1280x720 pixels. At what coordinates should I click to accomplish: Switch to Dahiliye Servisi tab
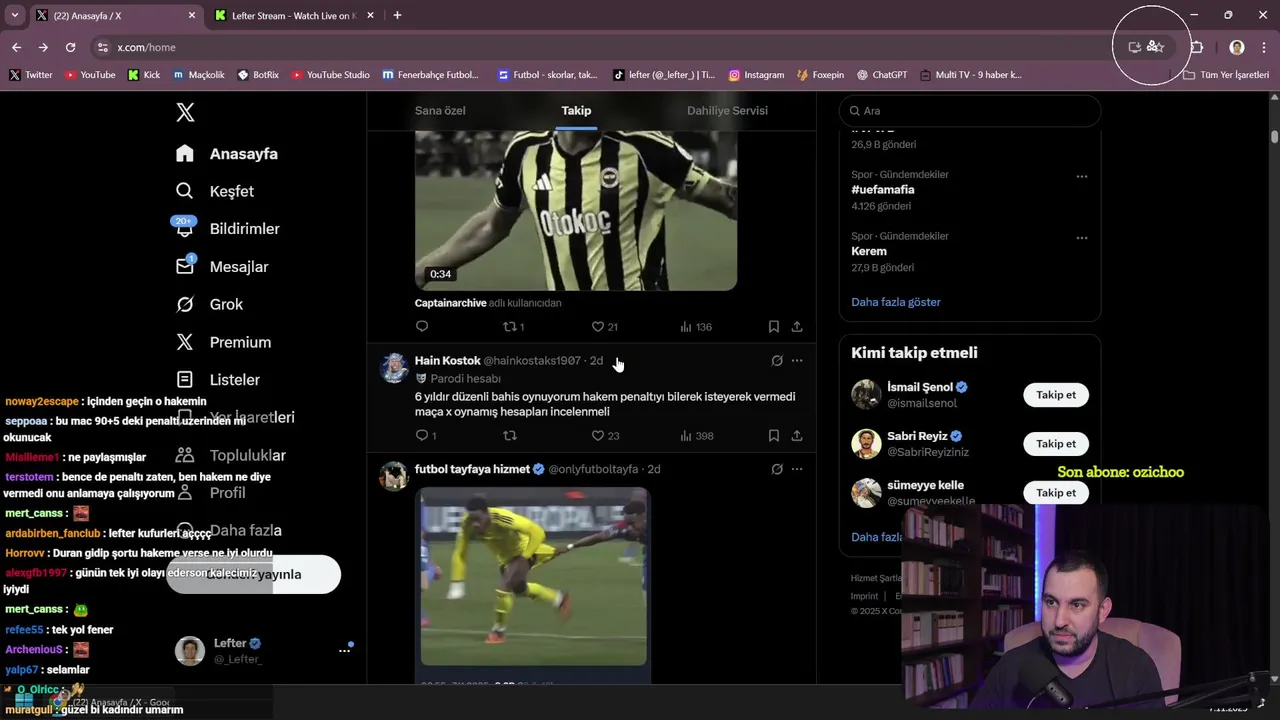coord(727,111)
